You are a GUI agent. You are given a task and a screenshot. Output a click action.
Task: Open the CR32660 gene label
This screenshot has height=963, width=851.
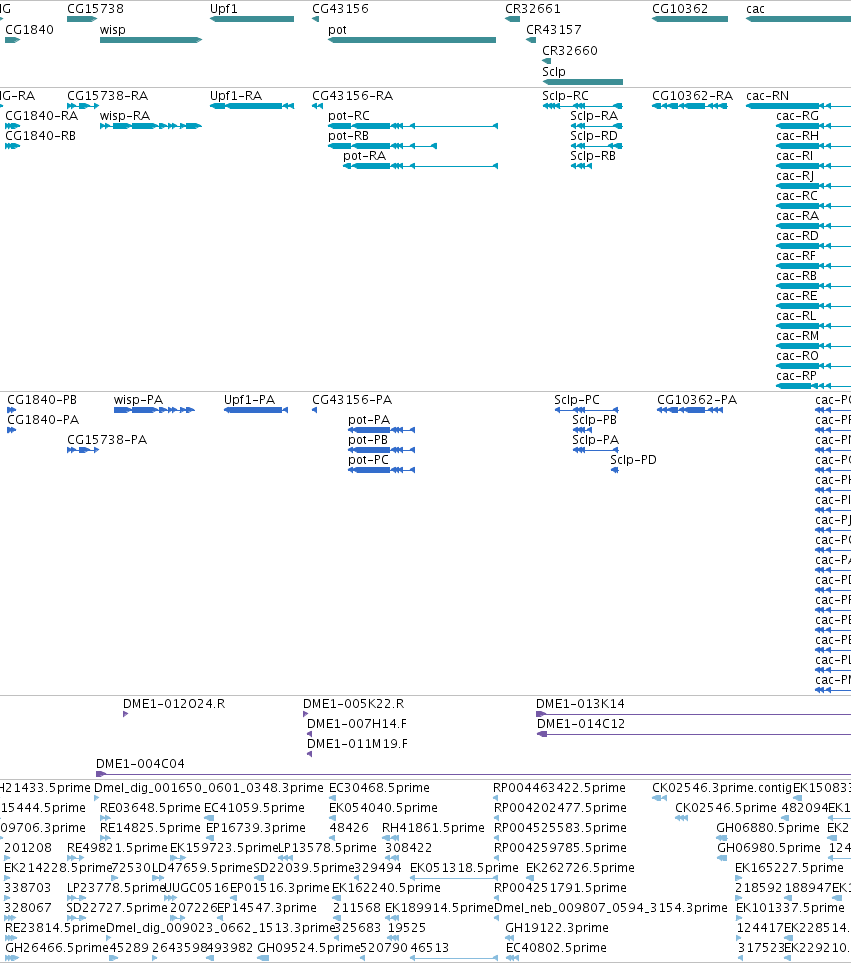click(x=570, y=50)
